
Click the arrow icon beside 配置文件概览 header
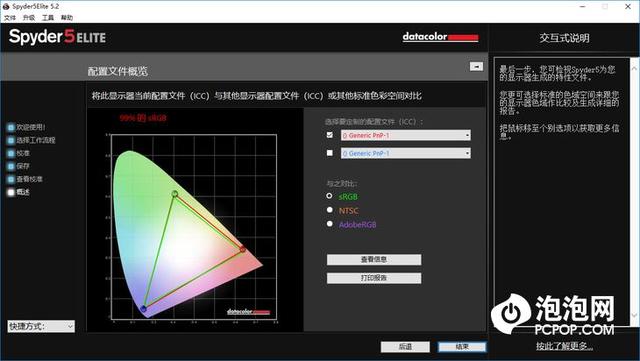[476, 66]
